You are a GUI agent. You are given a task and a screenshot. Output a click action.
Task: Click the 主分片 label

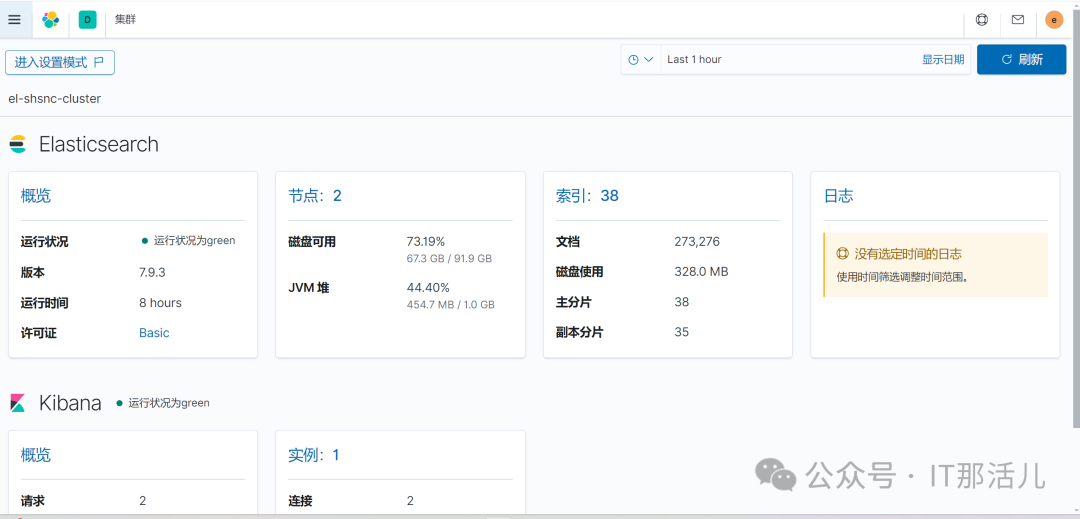coord(573,302)
